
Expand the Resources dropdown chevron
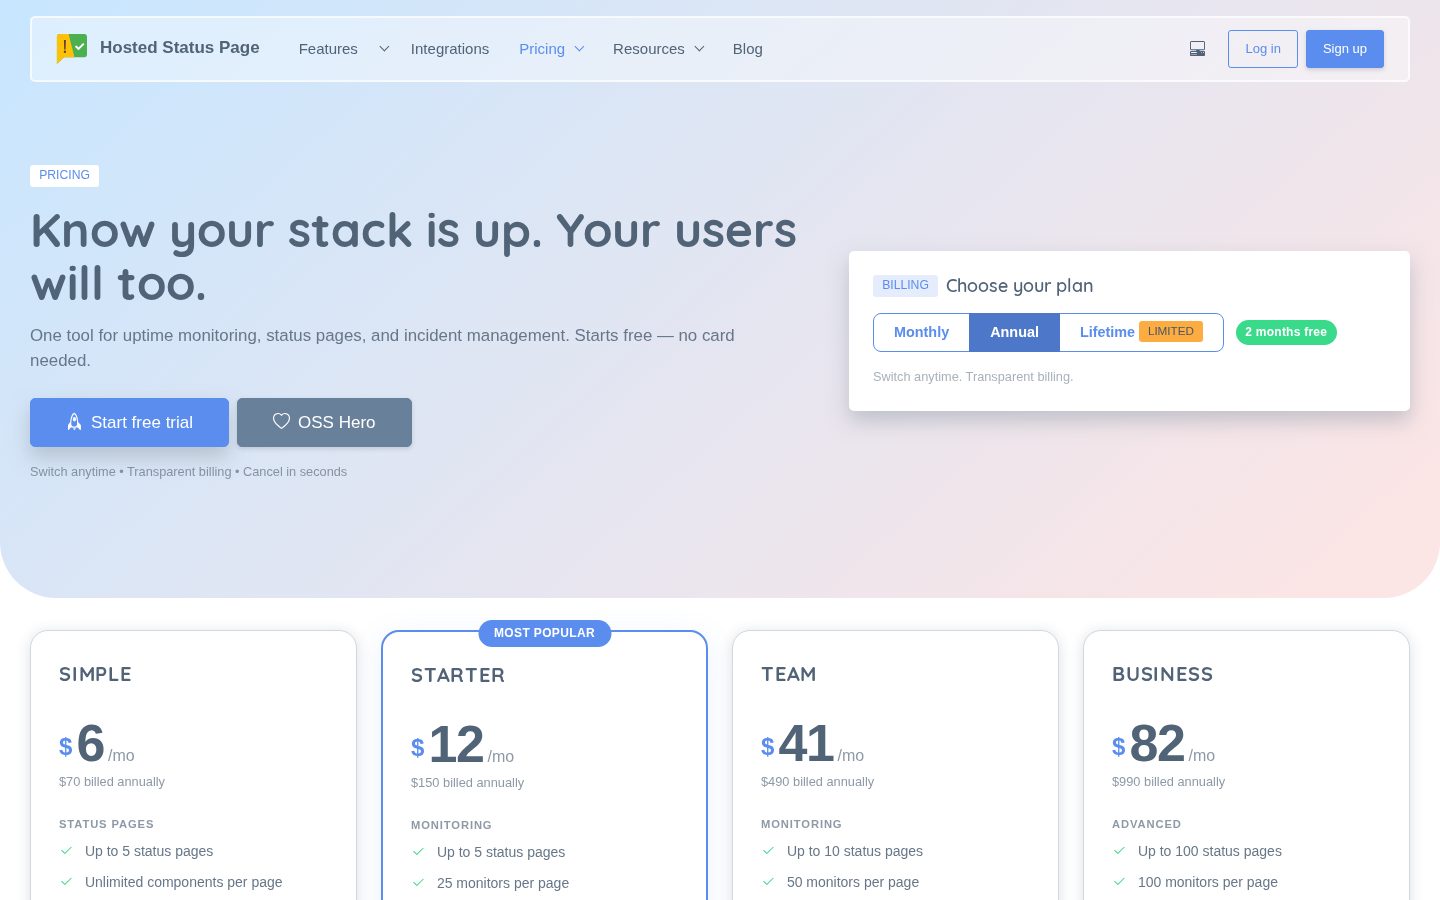tap(699, 49)
